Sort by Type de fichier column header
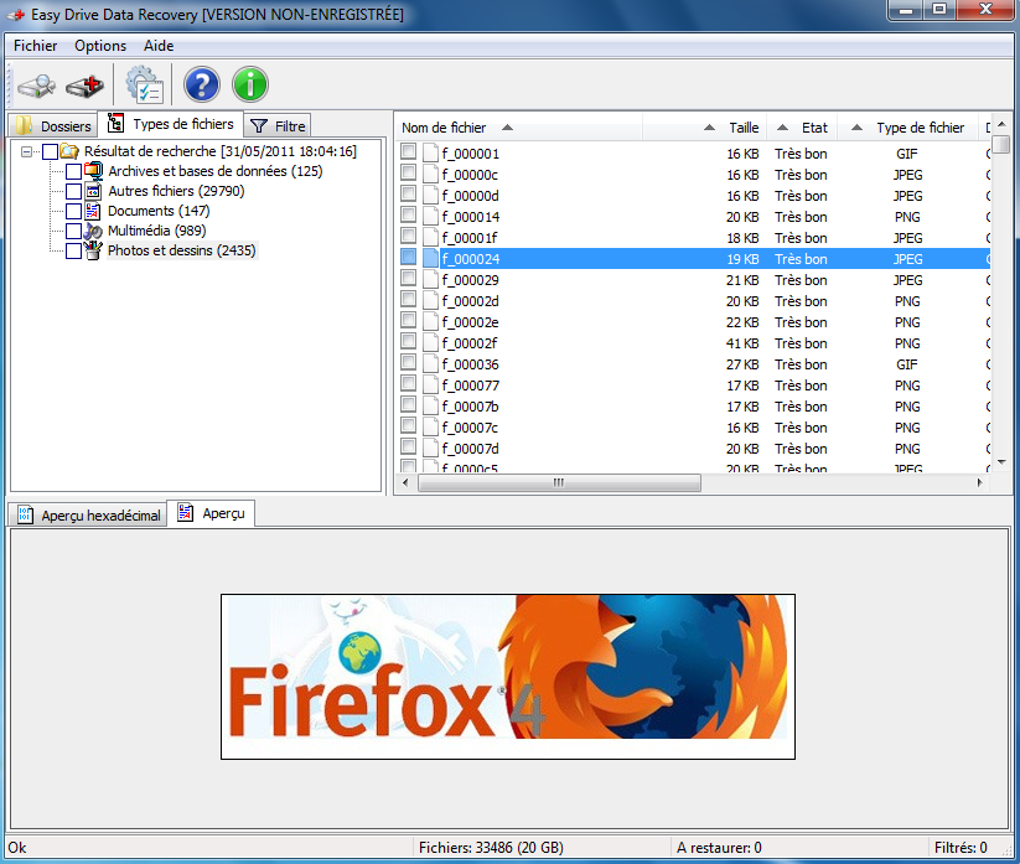 (908, 128)
